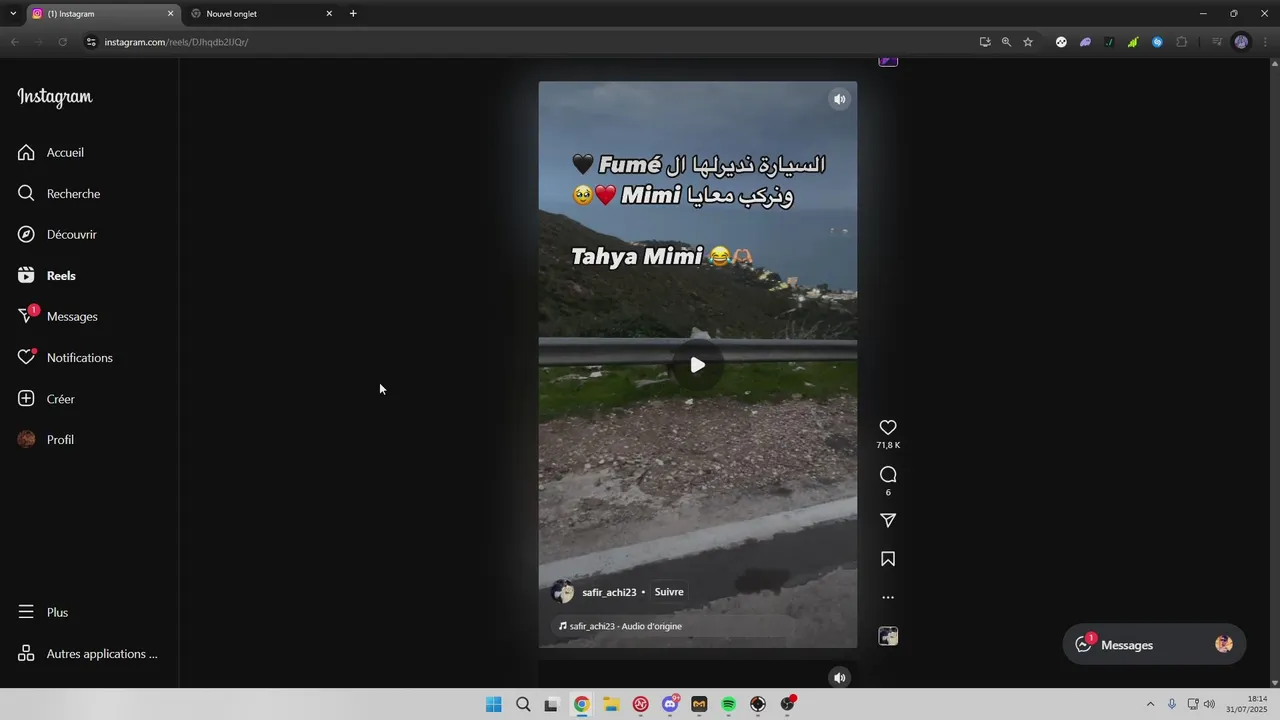Image resolution: width=1280 pixels, height=720 pixels.
Task: Click Suivre to follow safir_achi23
Action: click(x=669, y=592)
